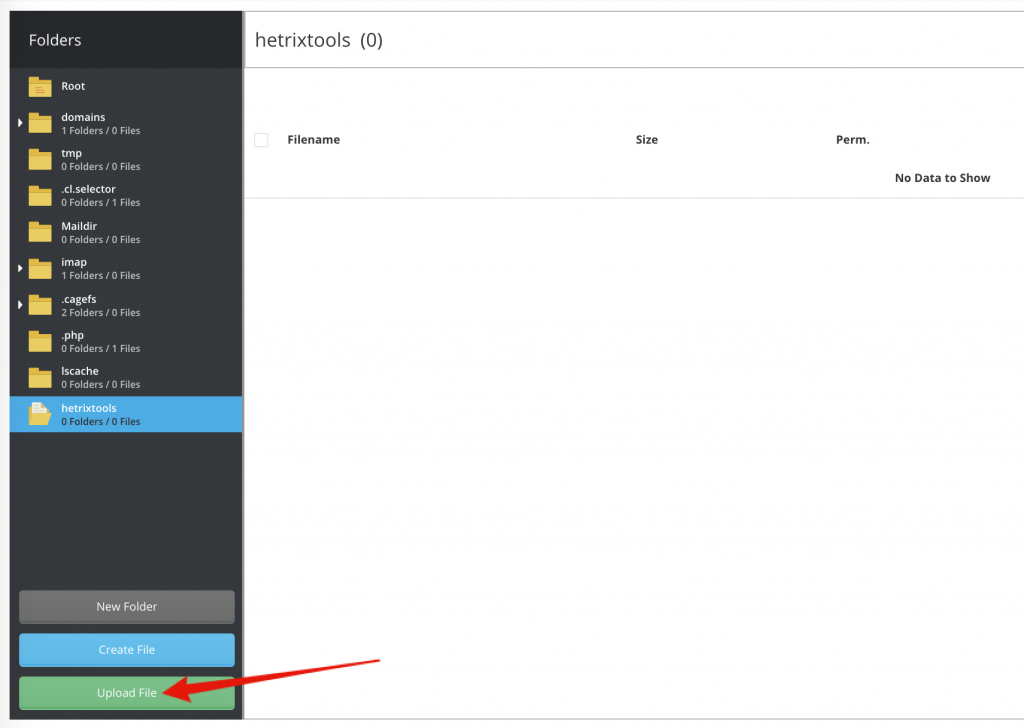
Task: Expand the .cagefs folder tree
Action: point(18,305)
